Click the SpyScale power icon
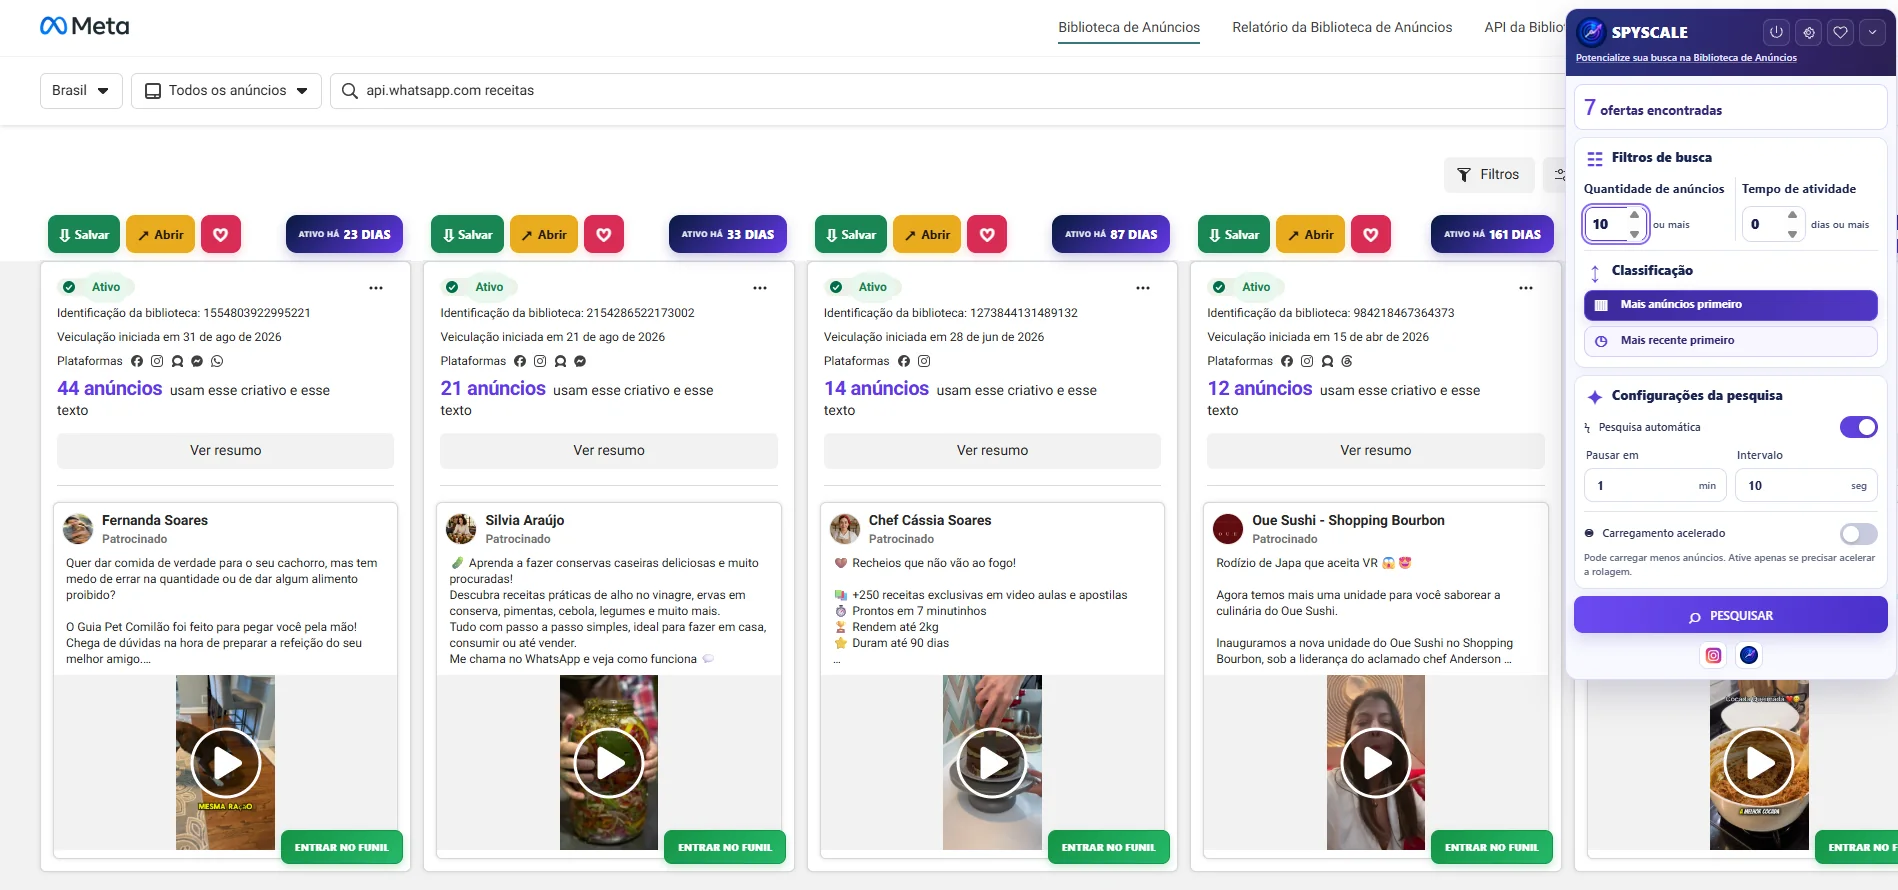The width and height of the screenshot is (1898, 890). point(1776,32)
